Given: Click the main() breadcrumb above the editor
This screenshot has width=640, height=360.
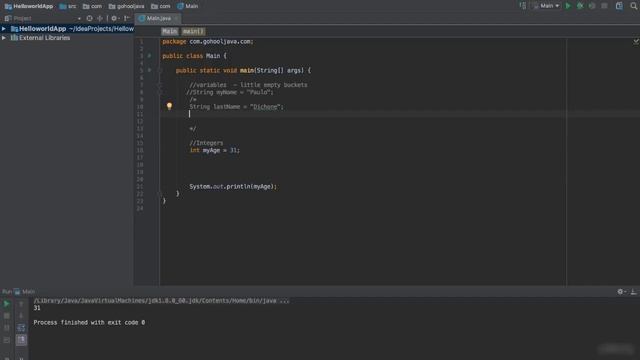Looking at the screenshot, I should [193, 31].
